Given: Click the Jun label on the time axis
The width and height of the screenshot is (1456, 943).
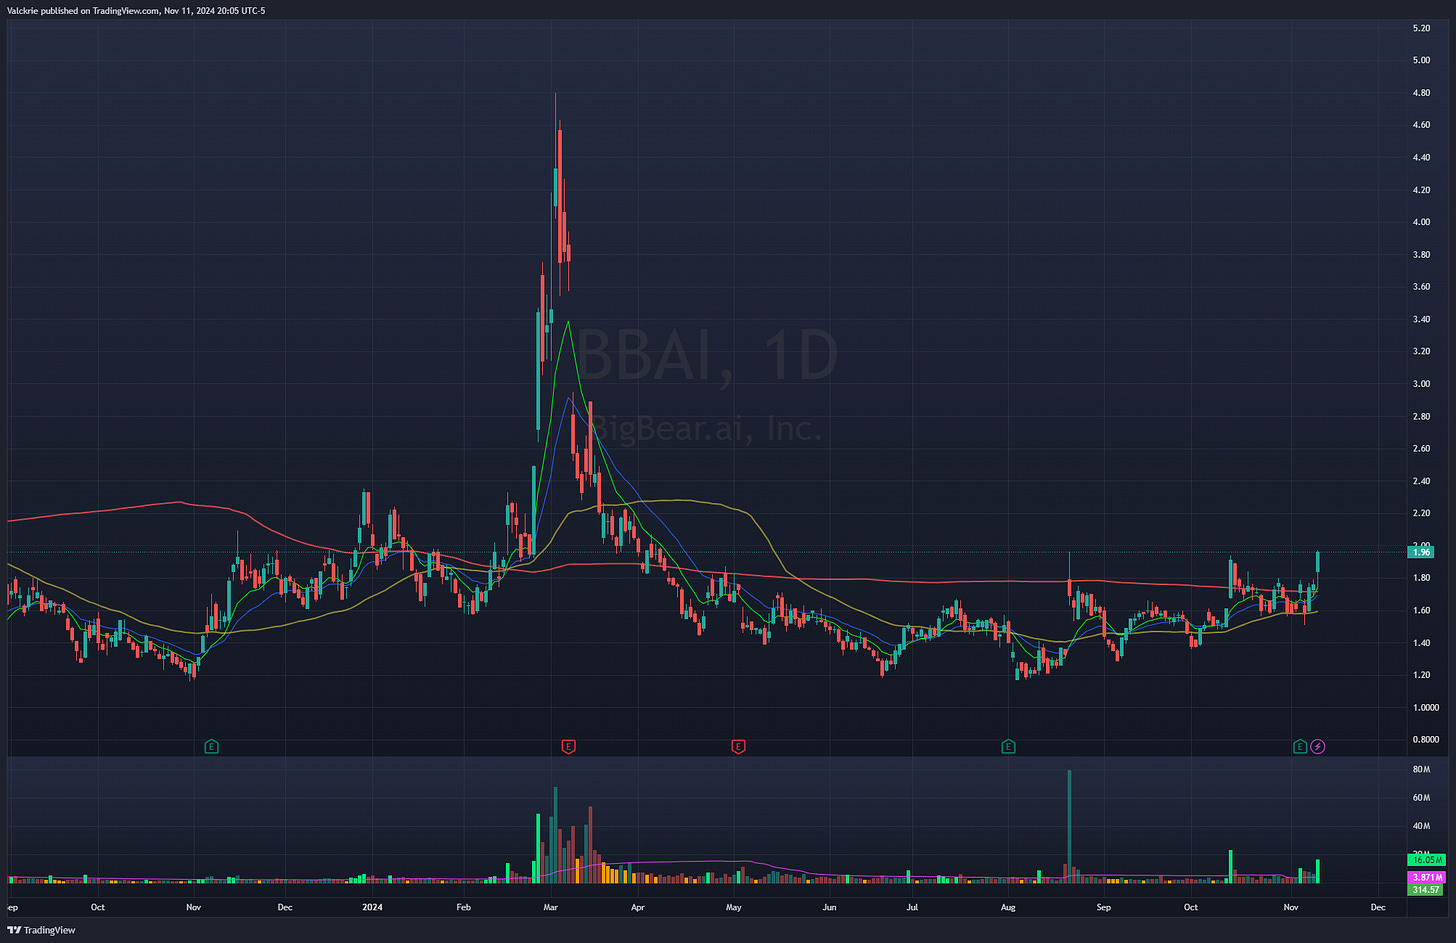Looking at the screenshot, I should [x=829, y=908].
